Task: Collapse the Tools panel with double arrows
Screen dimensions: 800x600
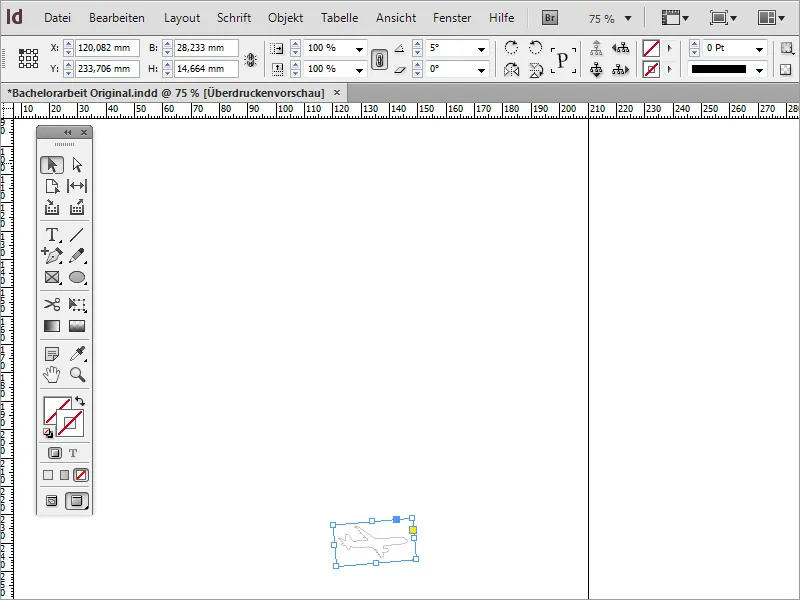Action: [x=67, y=133]
